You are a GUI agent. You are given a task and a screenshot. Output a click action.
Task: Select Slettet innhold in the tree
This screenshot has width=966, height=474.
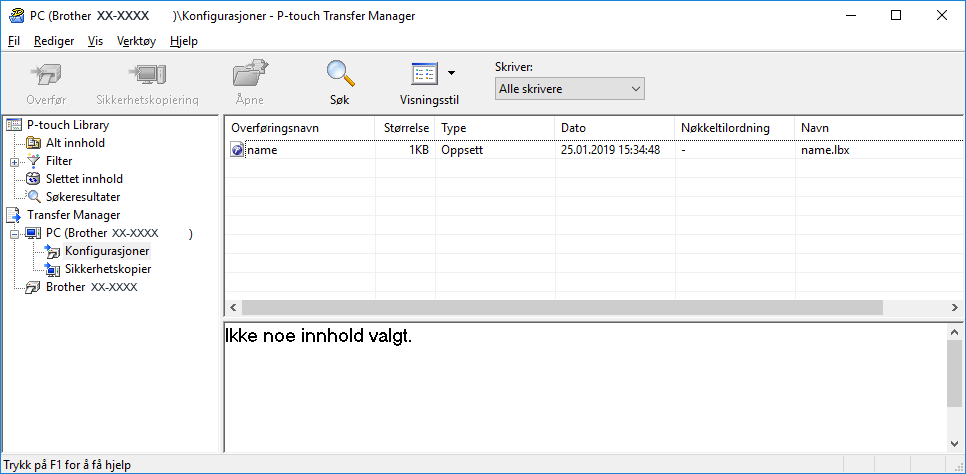coord(84,179)
